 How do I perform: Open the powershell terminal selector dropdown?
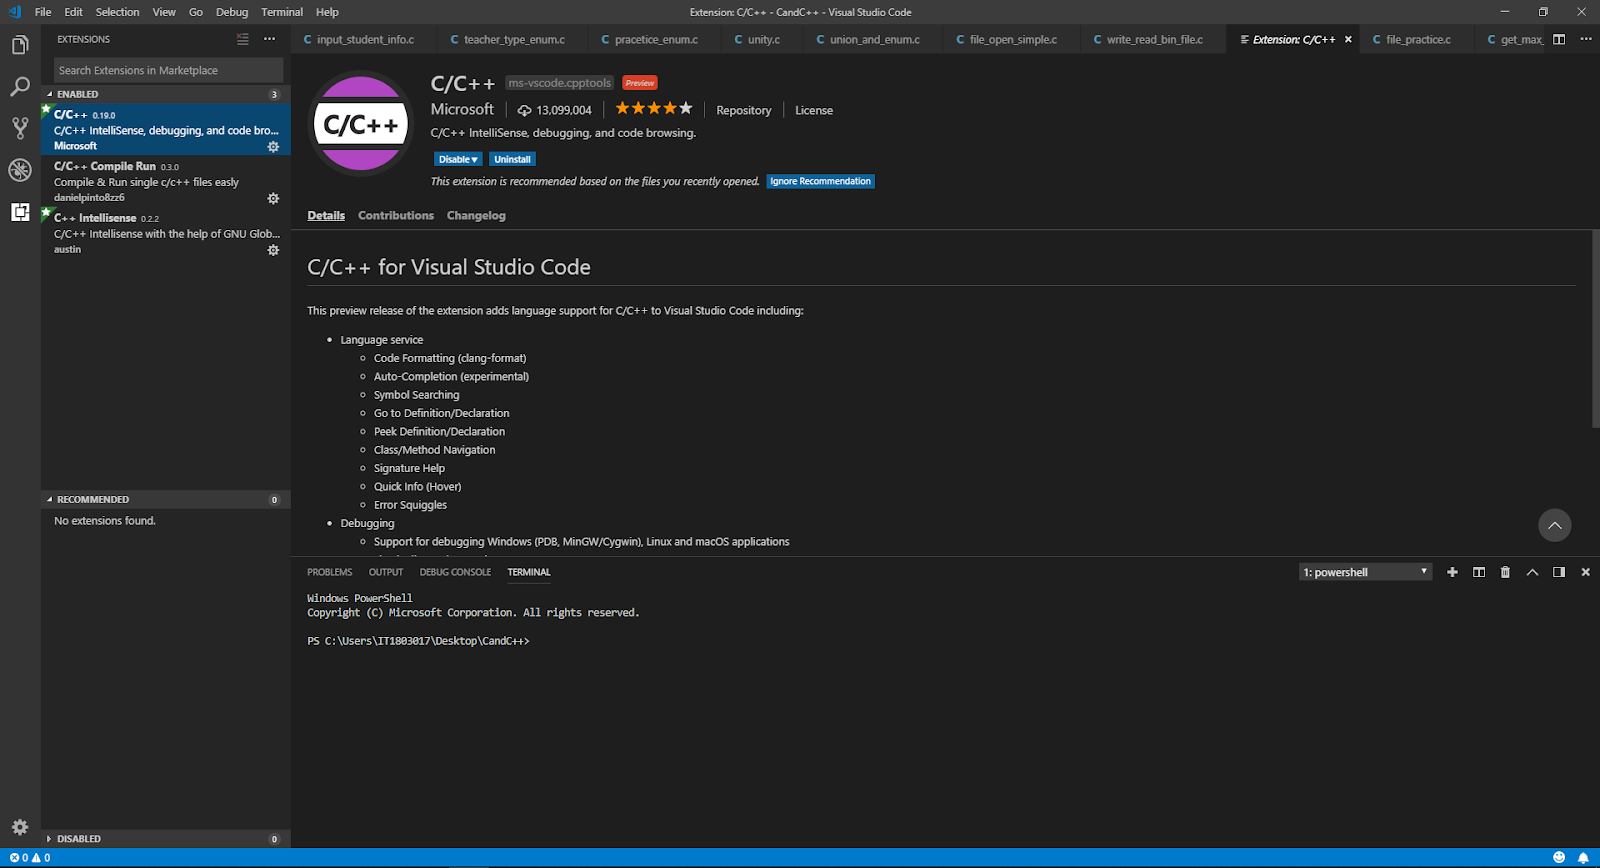pyautogui.click(x=1366, y=572)
